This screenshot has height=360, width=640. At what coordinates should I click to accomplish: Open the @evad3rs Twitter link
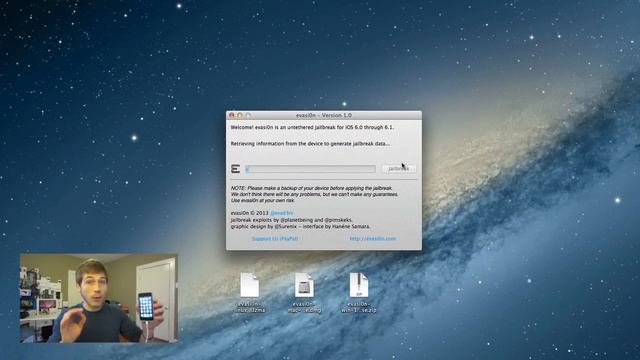pyautogui.click(x=282, y=213)
